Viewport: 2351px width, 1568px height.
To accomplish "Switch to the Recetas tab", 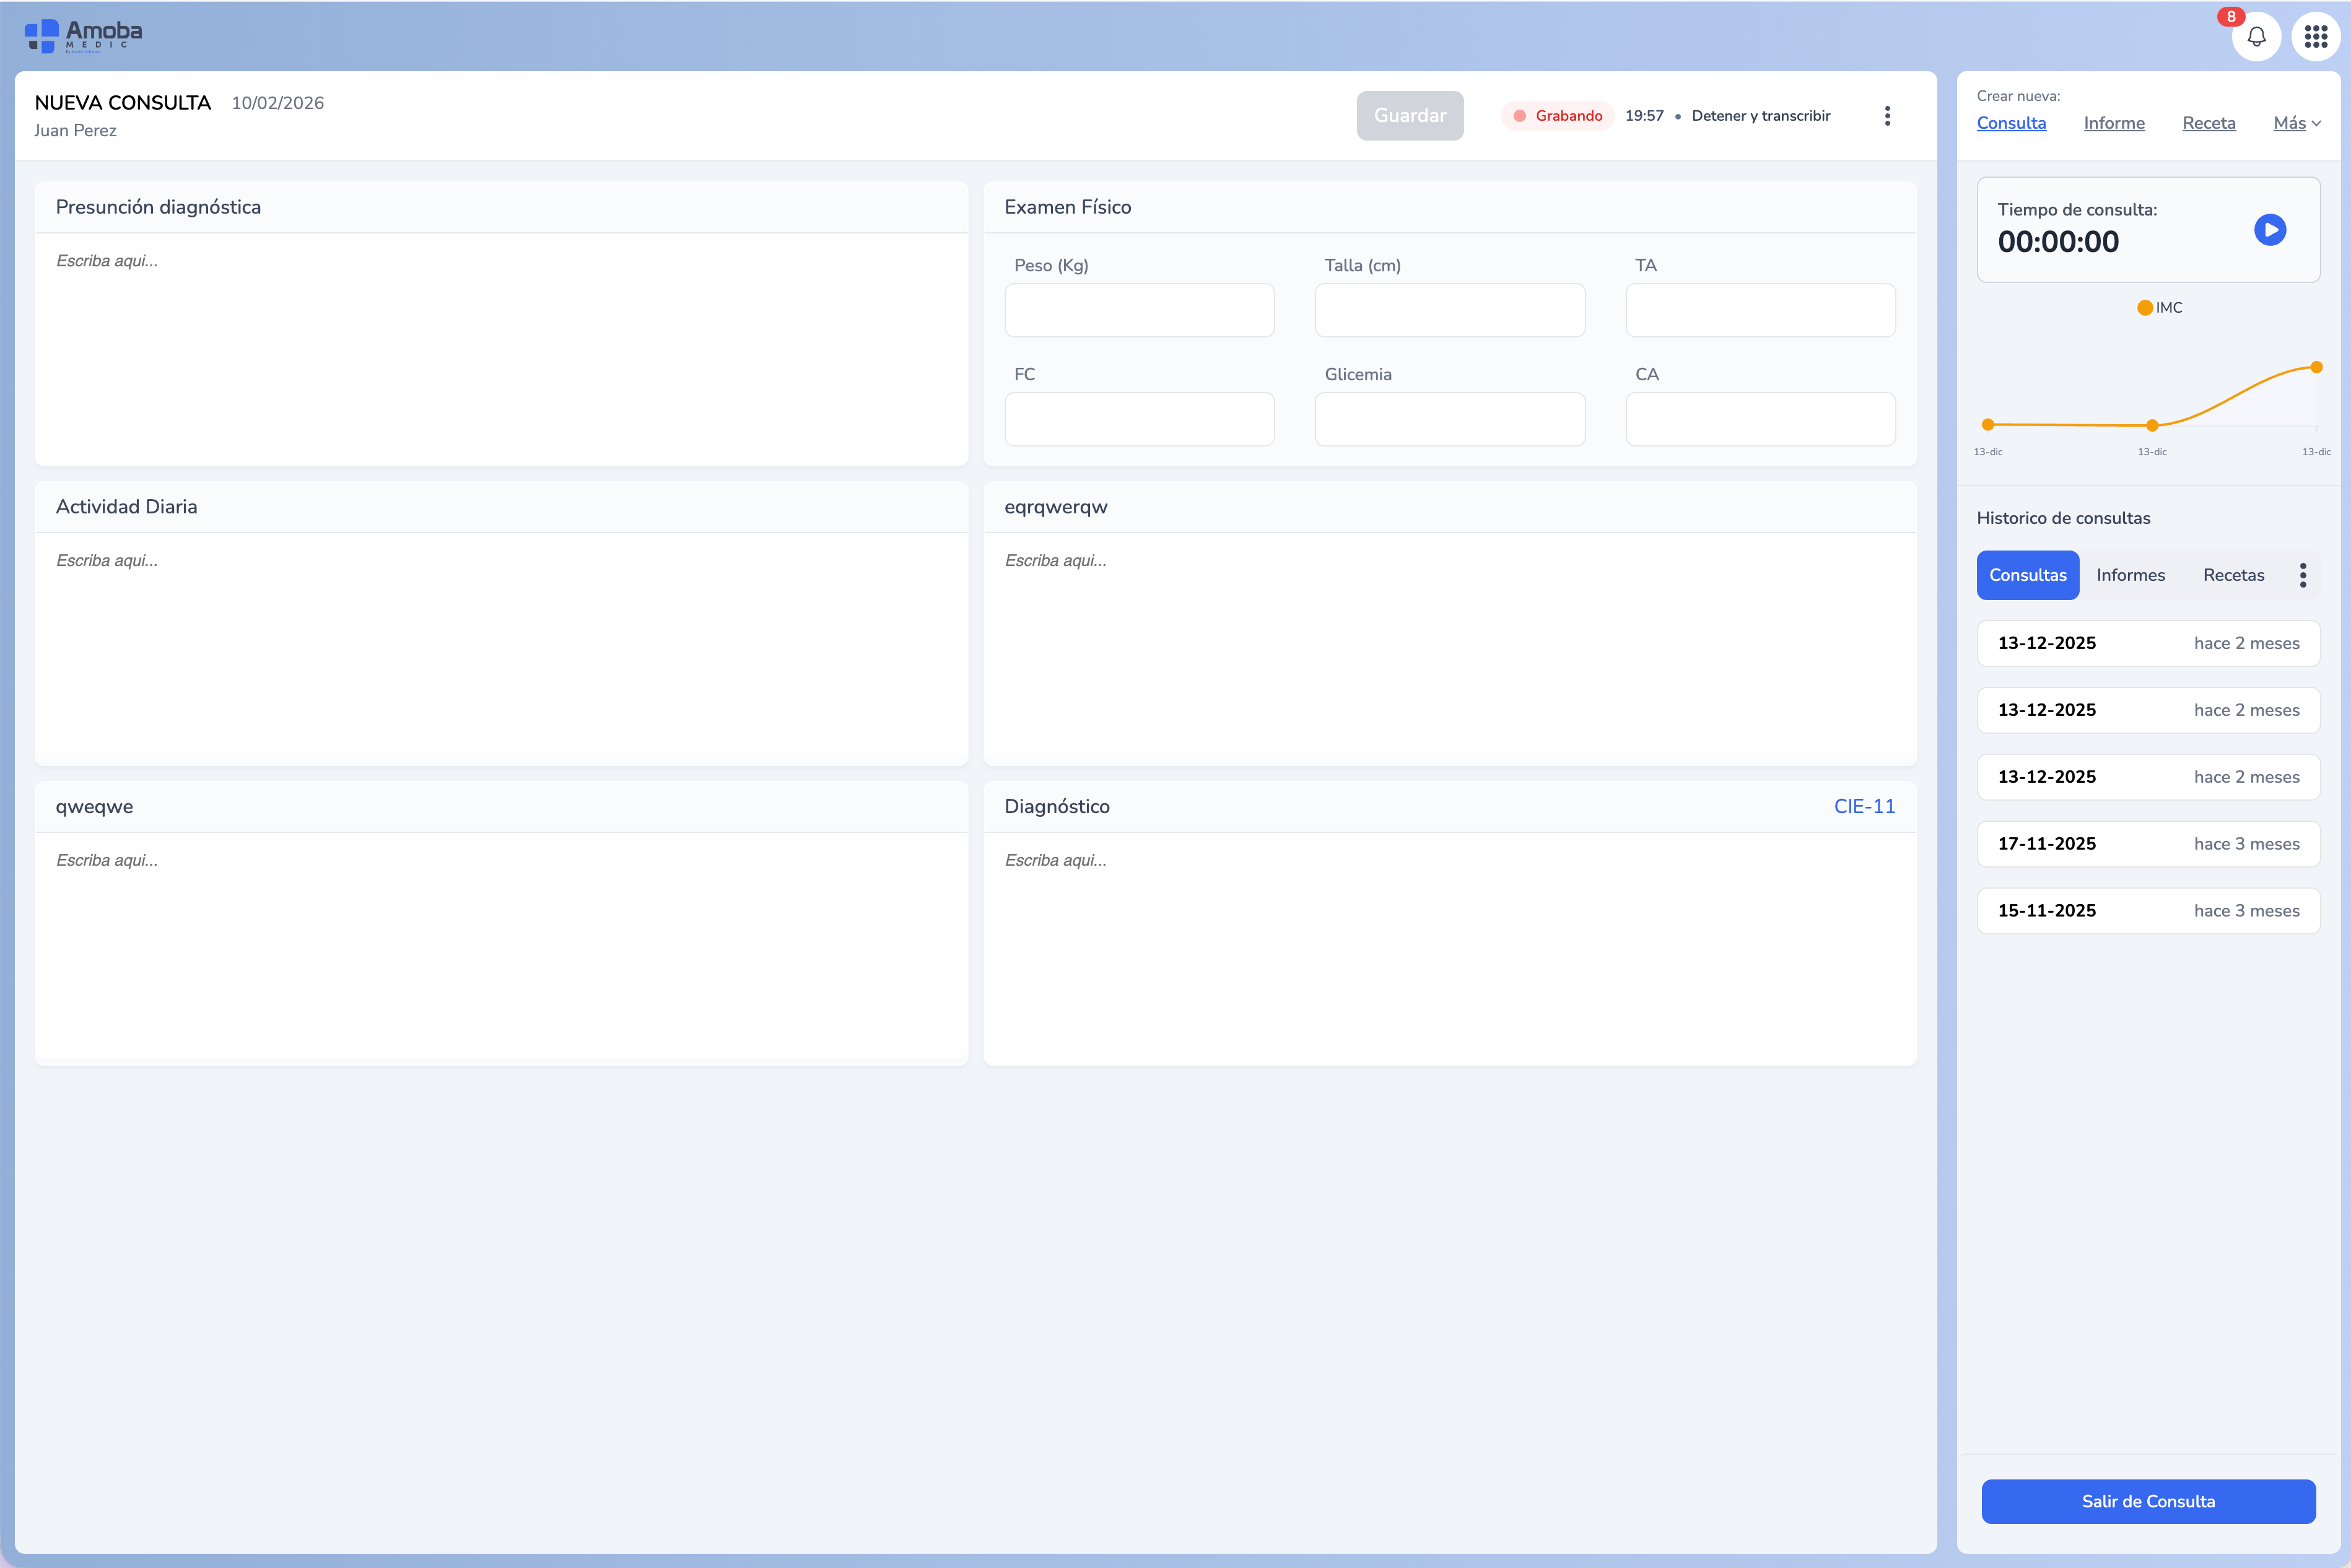I will click(x=2233, y=575).
